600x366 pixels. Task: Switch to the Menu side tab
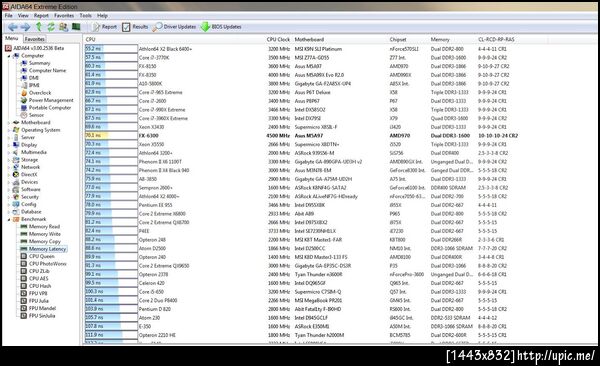point(11,38)
